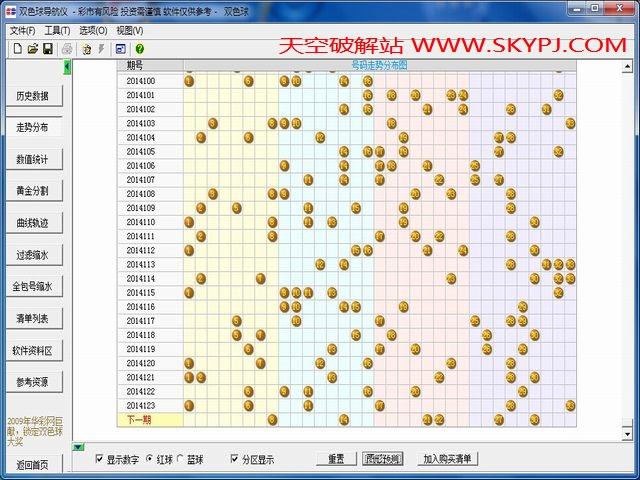Click the New file toolbar icon
Viewport: 640px width, 480px height.
[17, 48]
